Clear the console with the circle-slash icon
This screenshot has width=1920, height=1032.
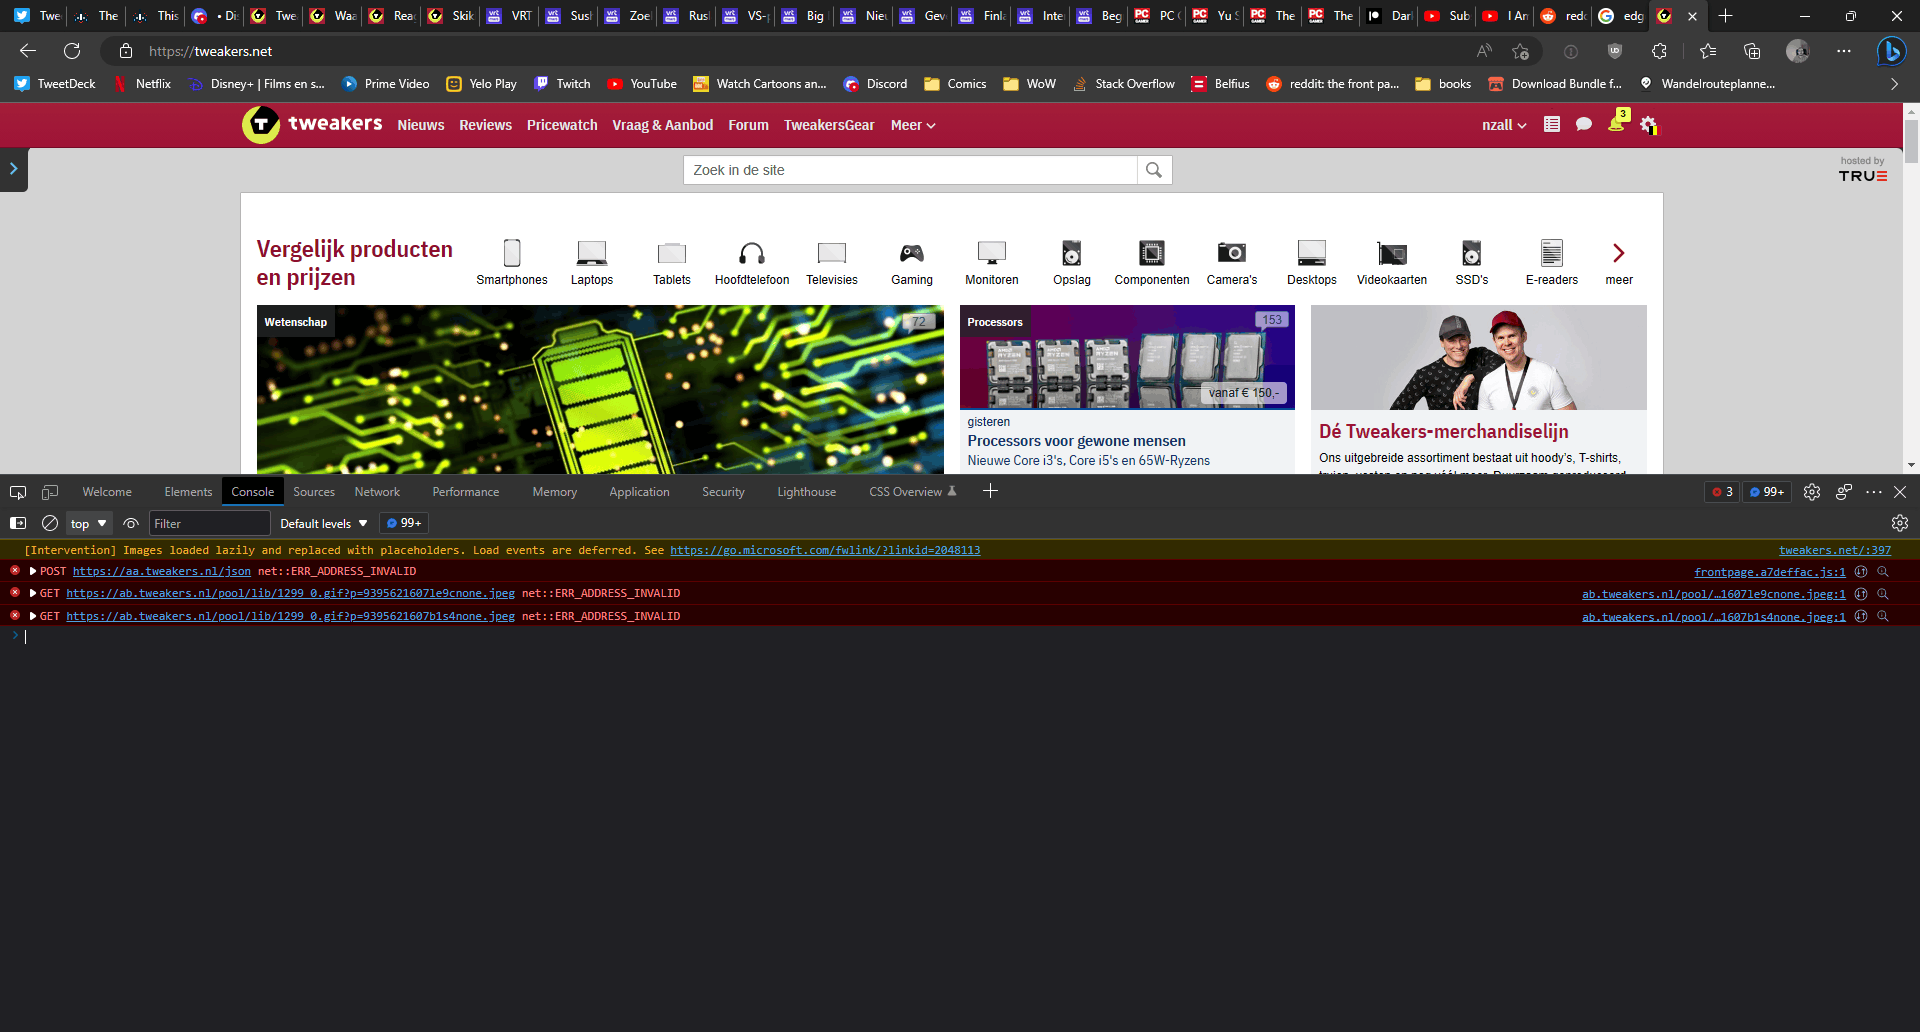click(x=48, y=522)
